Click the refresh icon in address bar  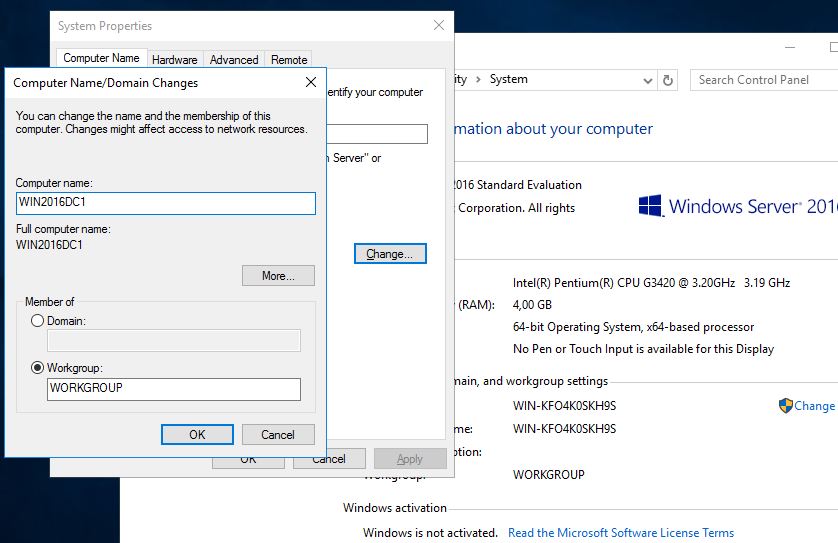pos(668,80)
